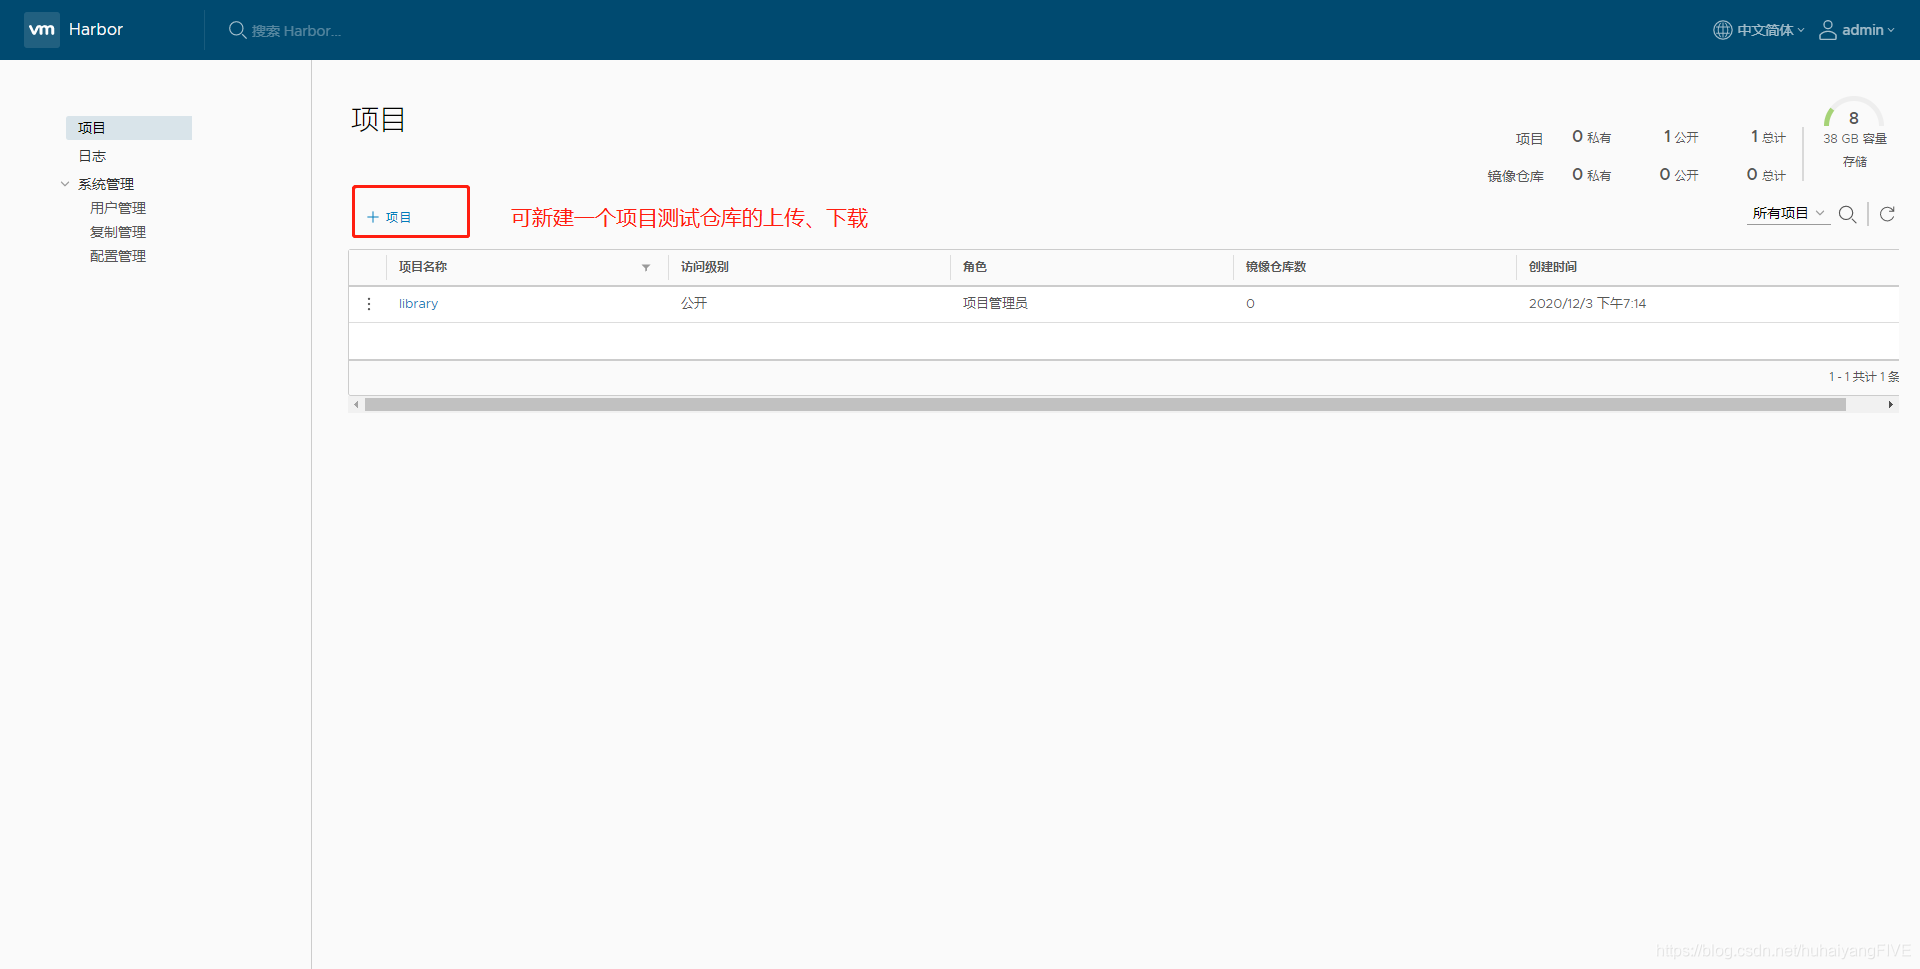Click the scrollbar left arrow
The width and height of the screenshot is (1920, 969).
click(356, 405)
